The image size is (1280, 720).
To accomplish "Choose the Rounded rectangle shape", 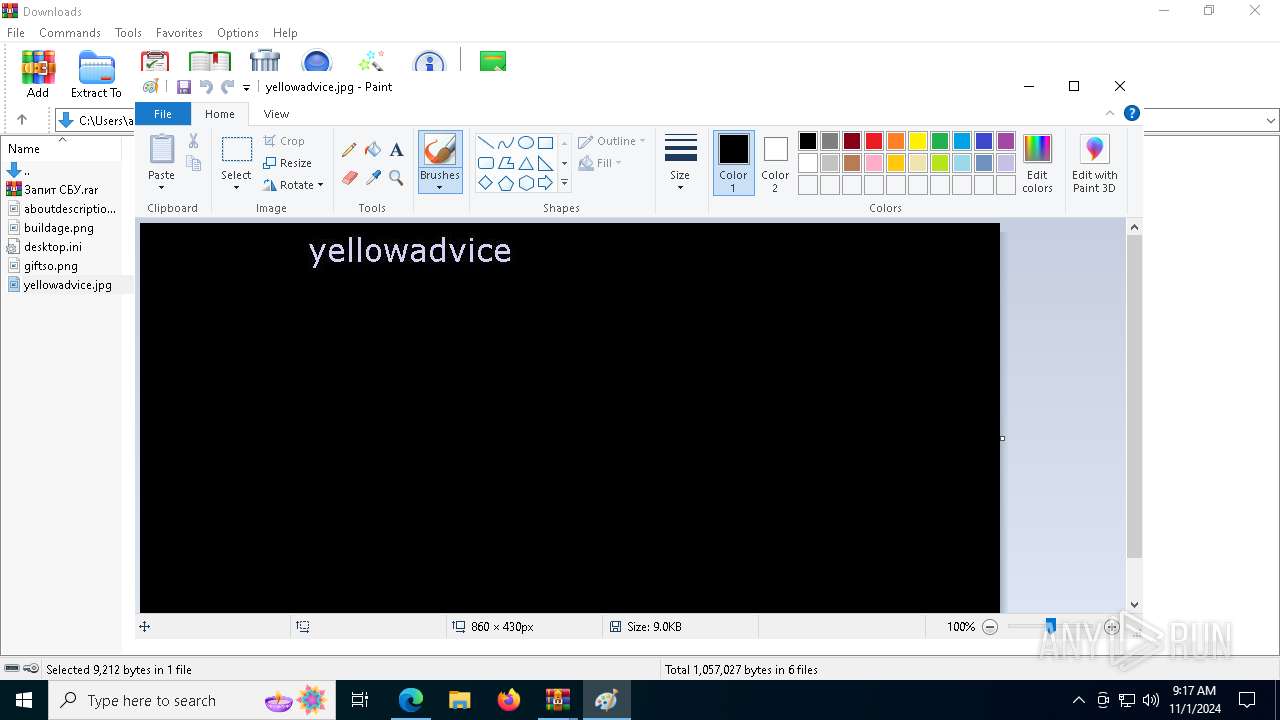I will 485,163.
